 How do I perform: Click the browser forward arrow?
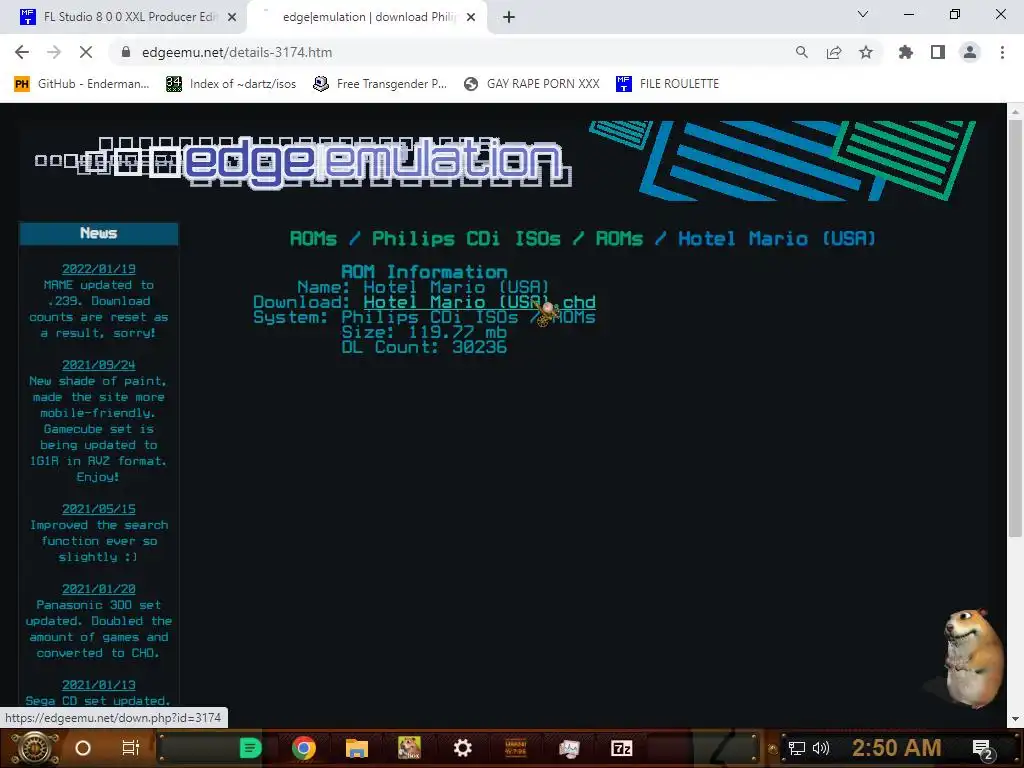[x=54, y=52]
